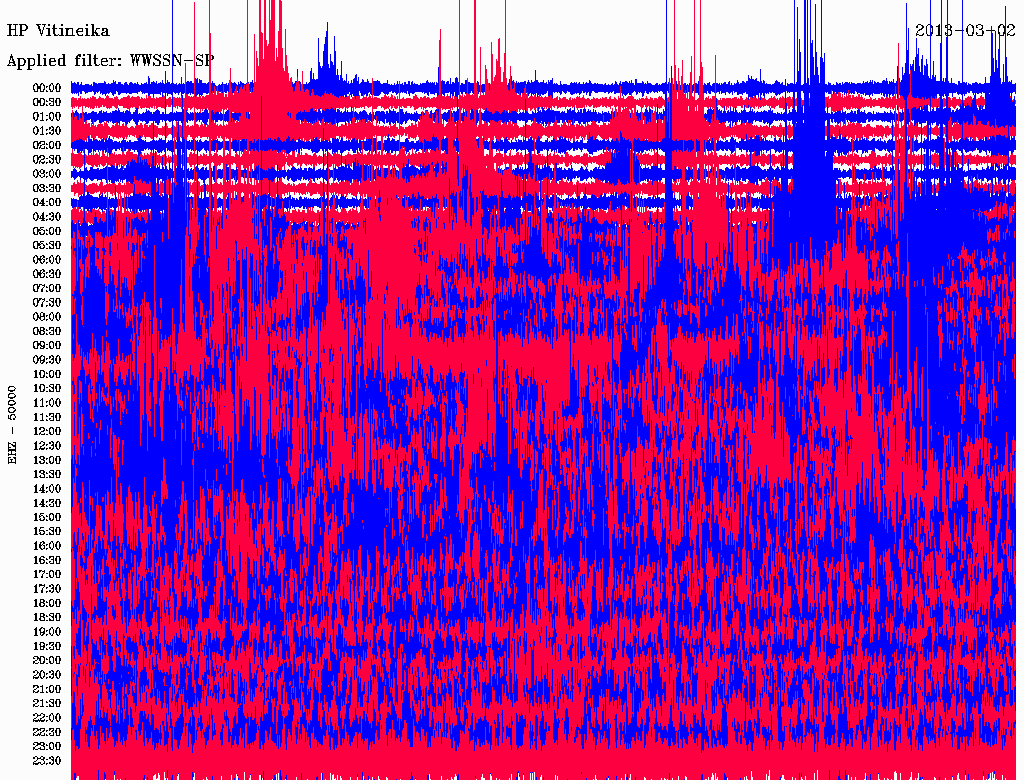The height and width of the screenshot is (780, 1024).
Task: Click the 22:30 time label
Action: click(47, 732)
